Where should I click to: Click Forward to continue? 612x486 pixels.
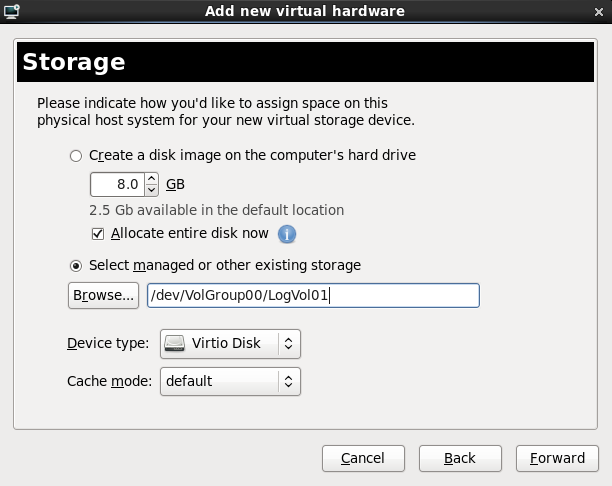coord(557,458)
